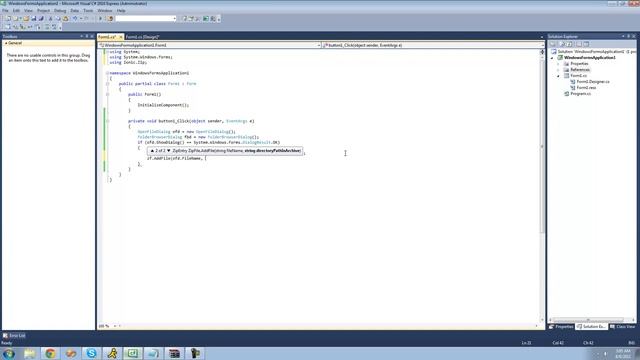Click the Save All toolbar icon
Image resolution: width=640 pixels, height=360 pixels.
tap(41, 18)
